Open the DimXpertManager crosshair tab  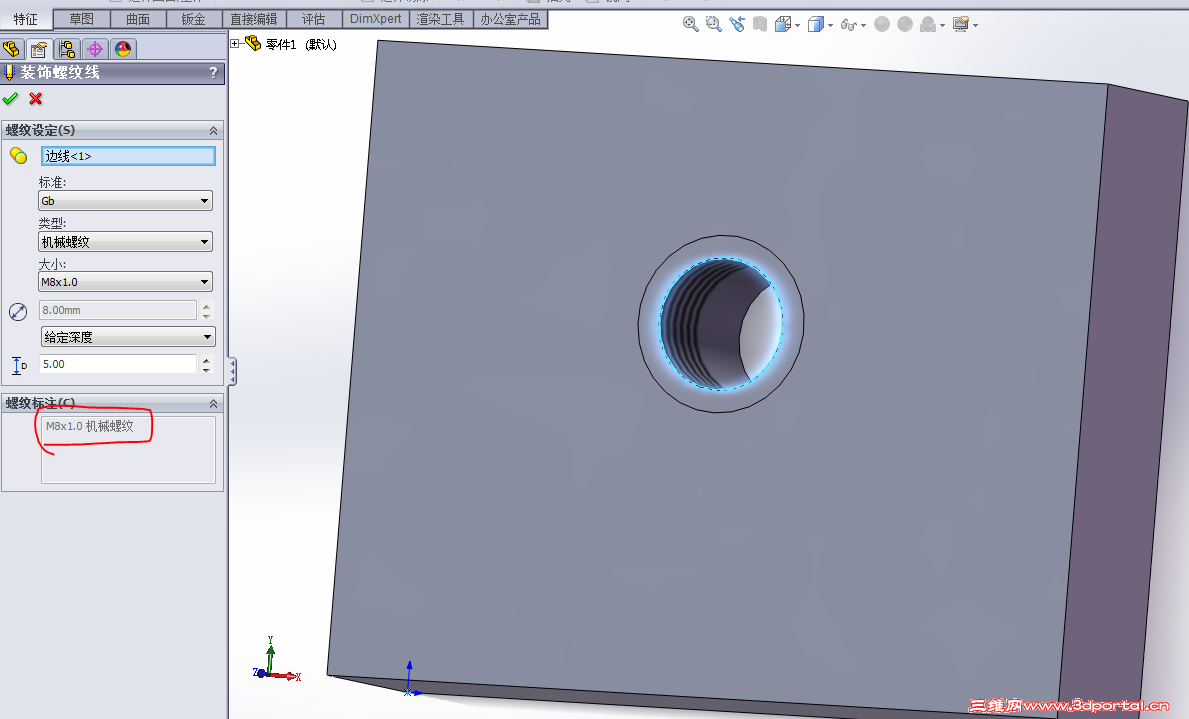tap(95, 49)
